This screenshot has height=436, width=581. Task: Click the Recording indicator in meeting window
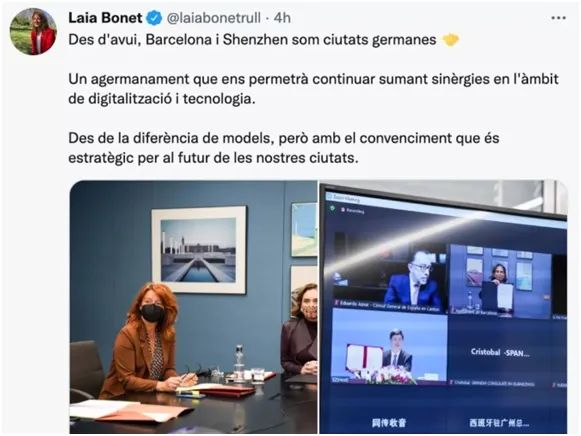click(353, 210)
